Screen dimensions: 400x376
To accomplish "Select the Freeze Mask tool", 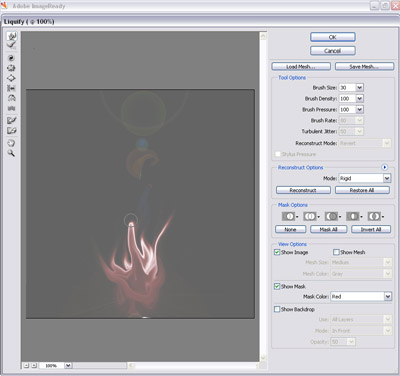I will (x=11, y=120).
